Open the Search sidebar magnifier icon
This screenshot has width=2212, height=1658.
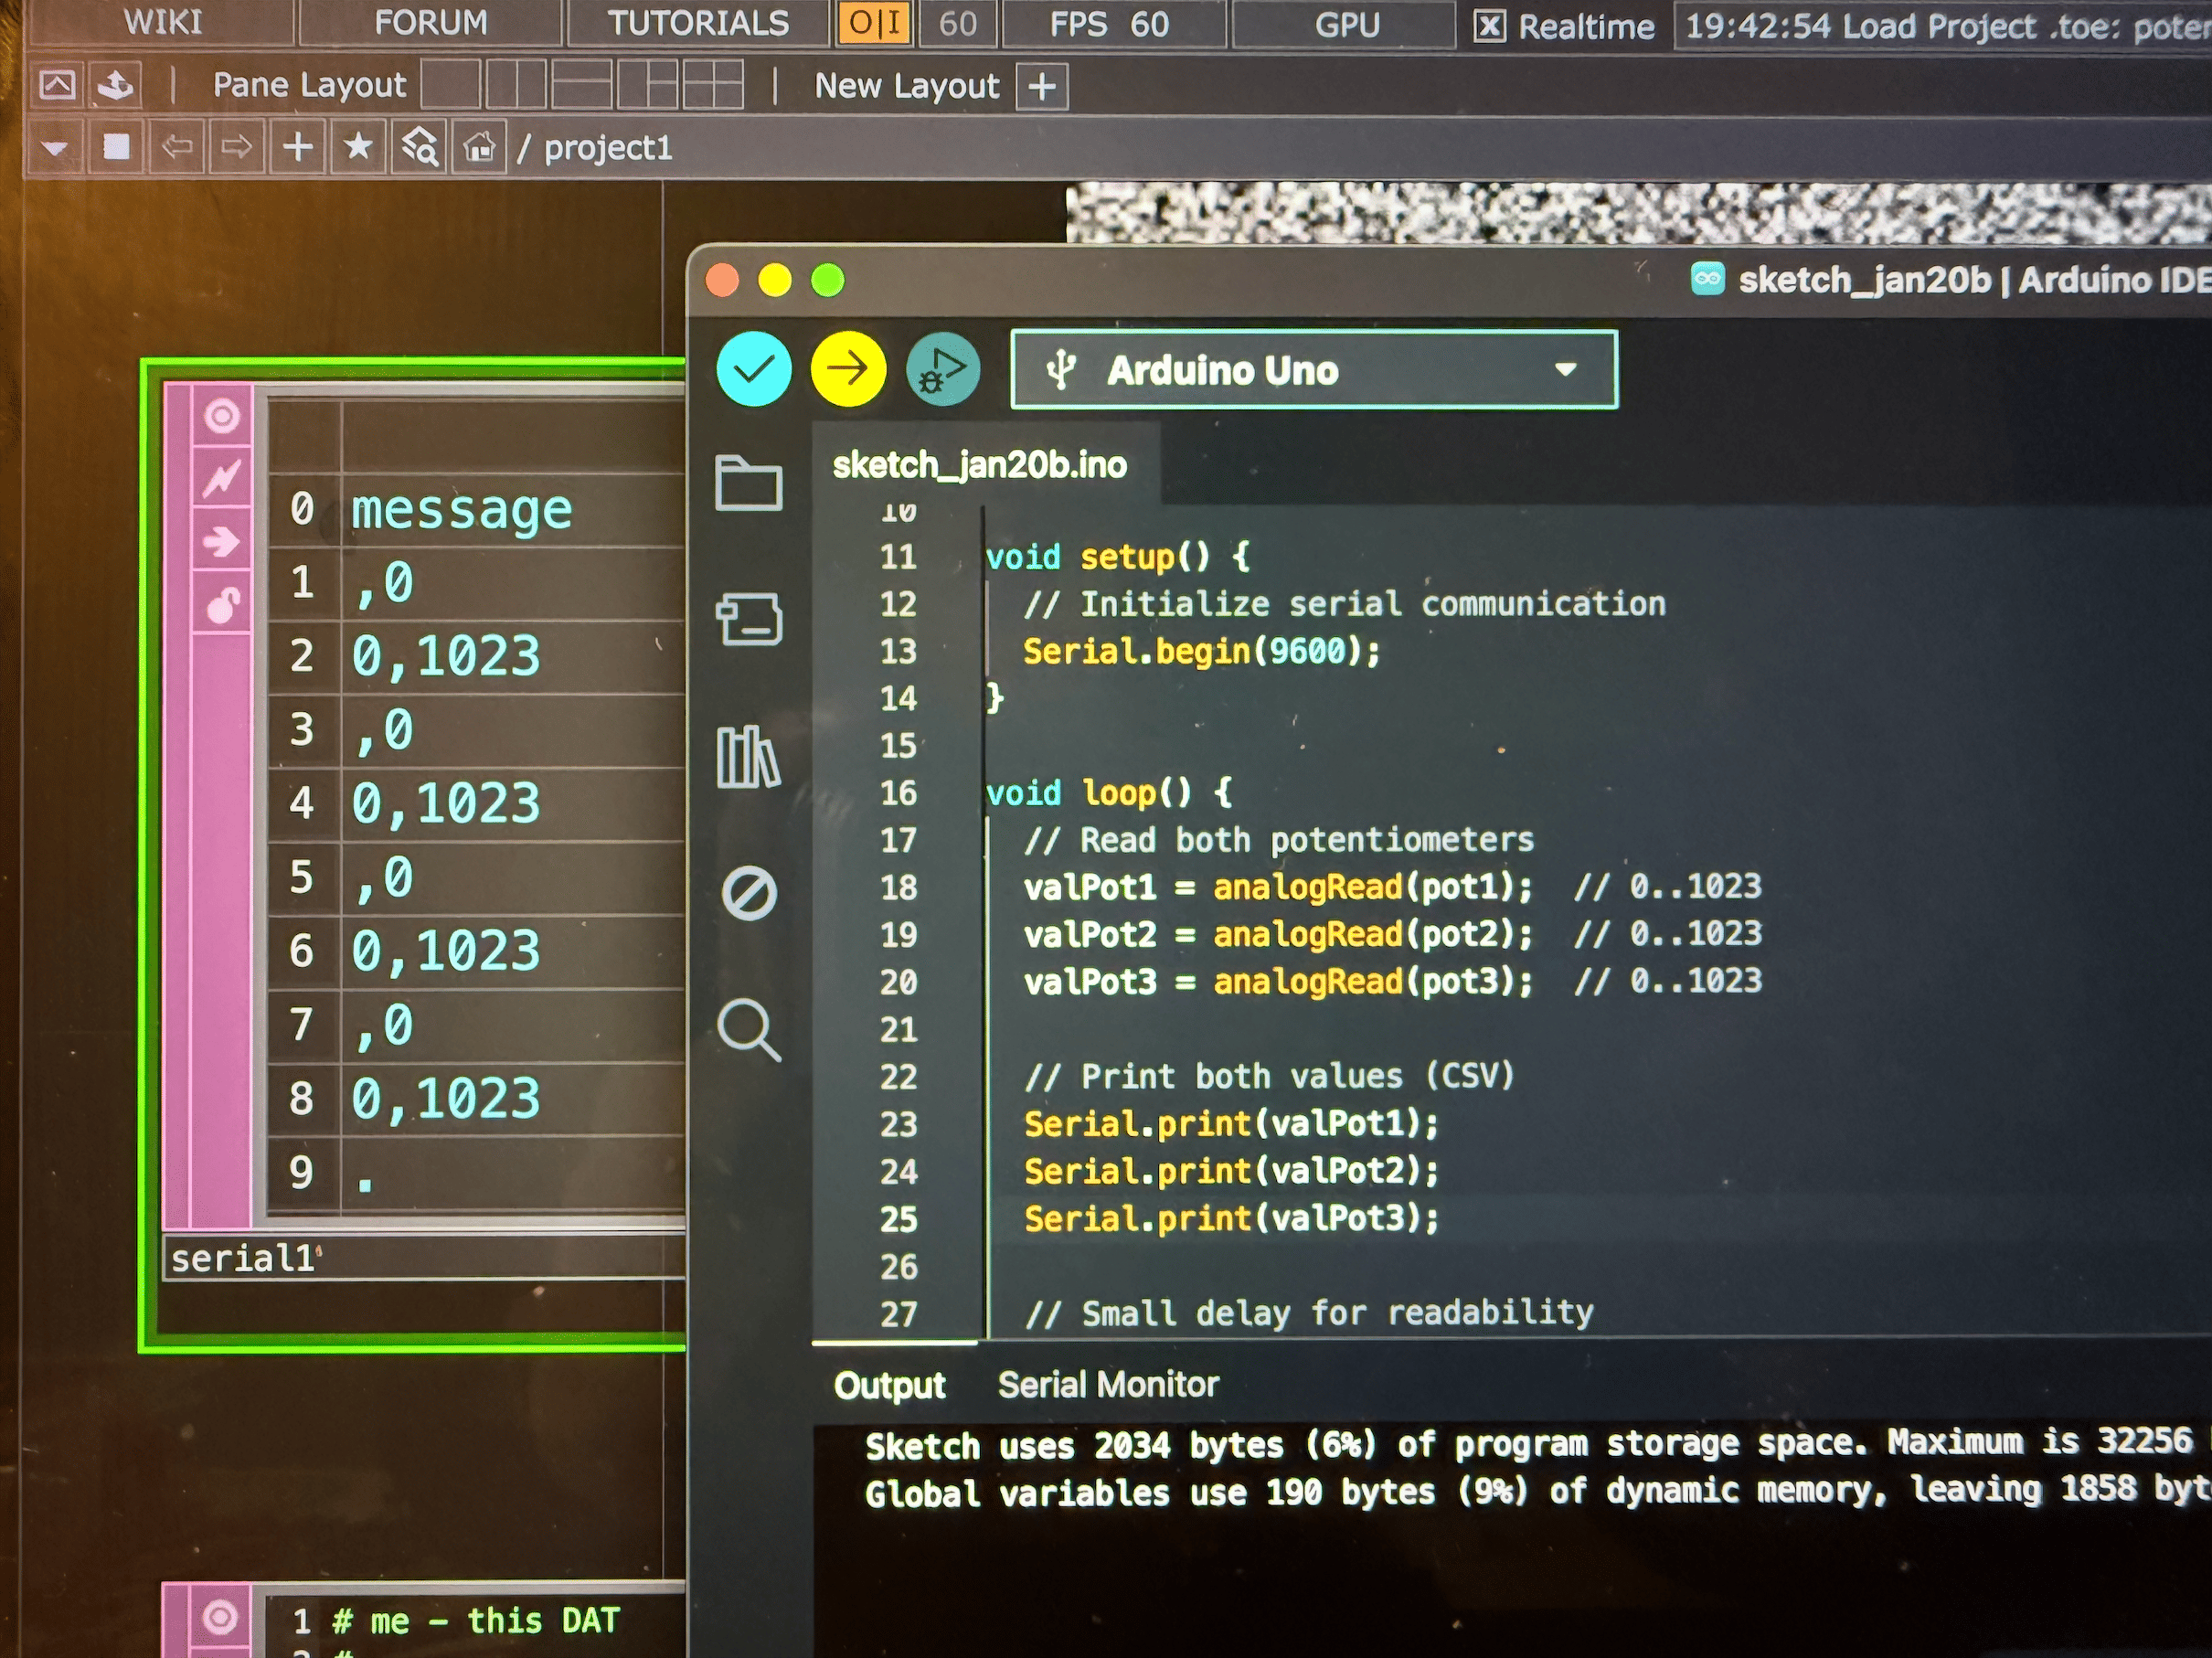point(748,1029)
